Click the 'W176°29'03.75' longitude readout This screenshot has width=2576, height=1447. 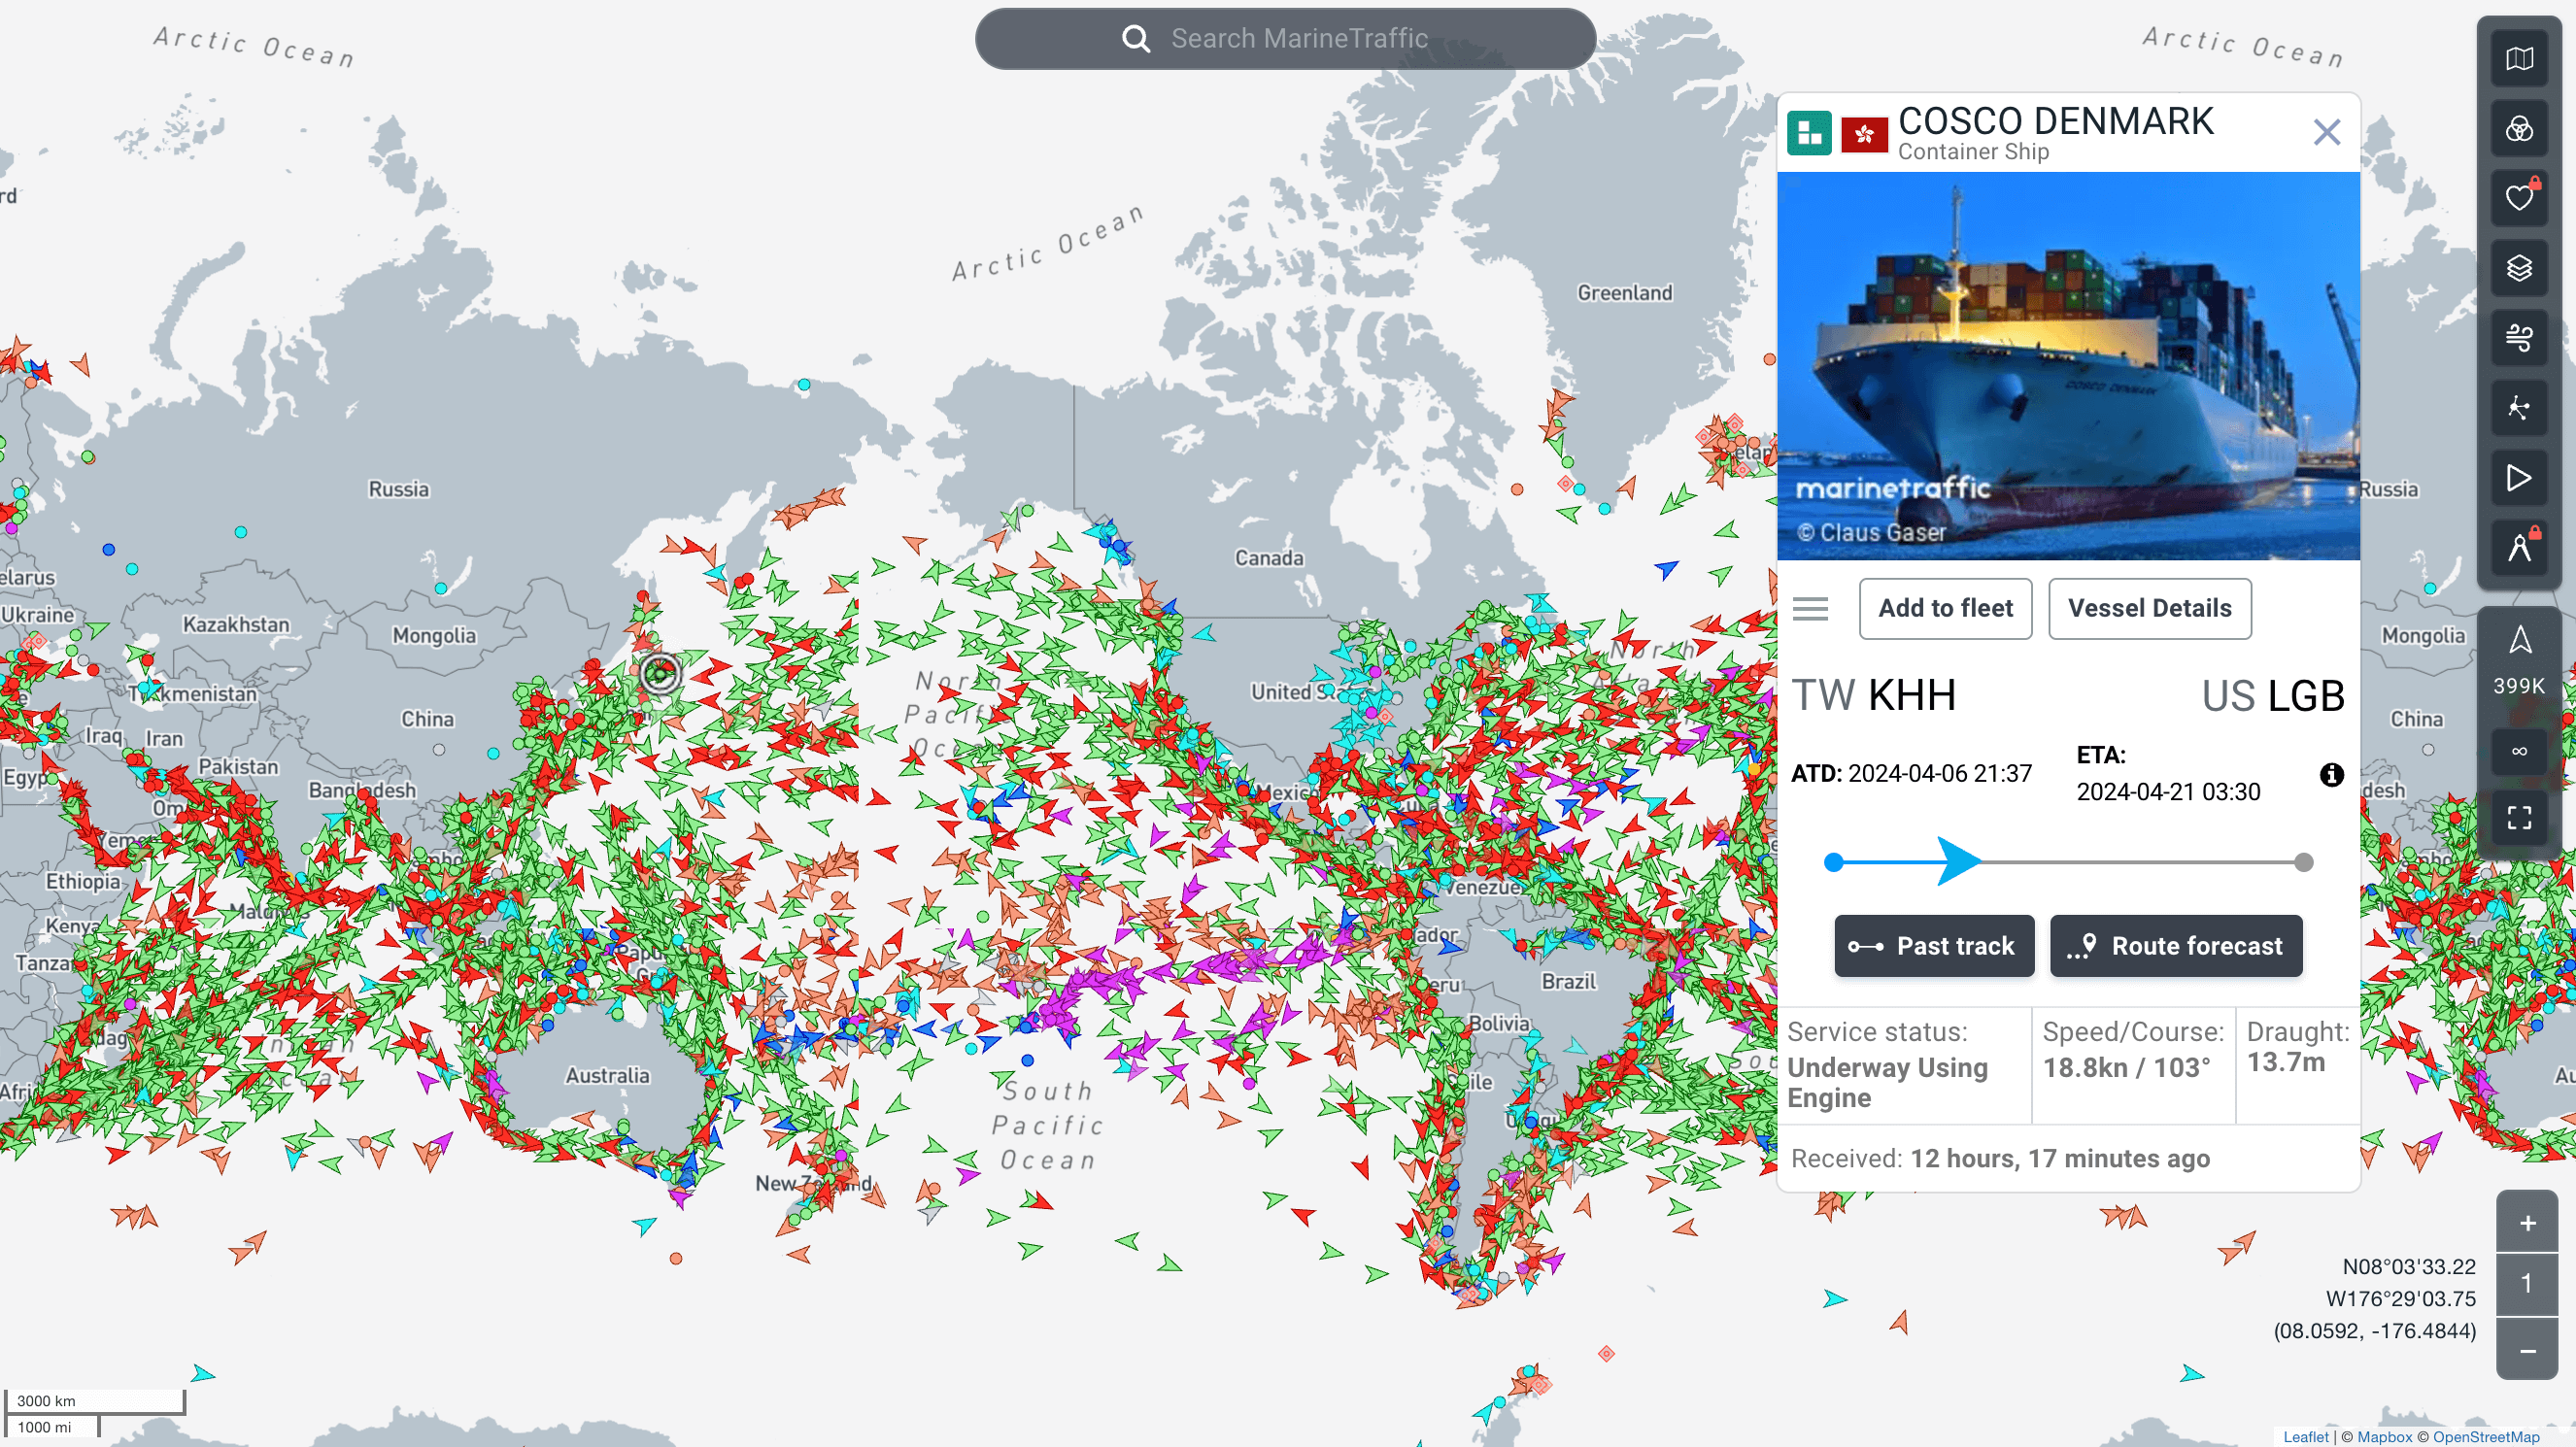[x=2400, y=1298]
